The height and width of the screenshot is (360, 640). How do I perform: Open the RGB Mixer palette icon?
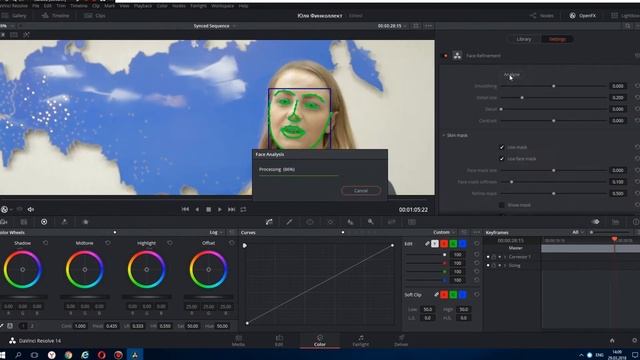pos(64,222)
